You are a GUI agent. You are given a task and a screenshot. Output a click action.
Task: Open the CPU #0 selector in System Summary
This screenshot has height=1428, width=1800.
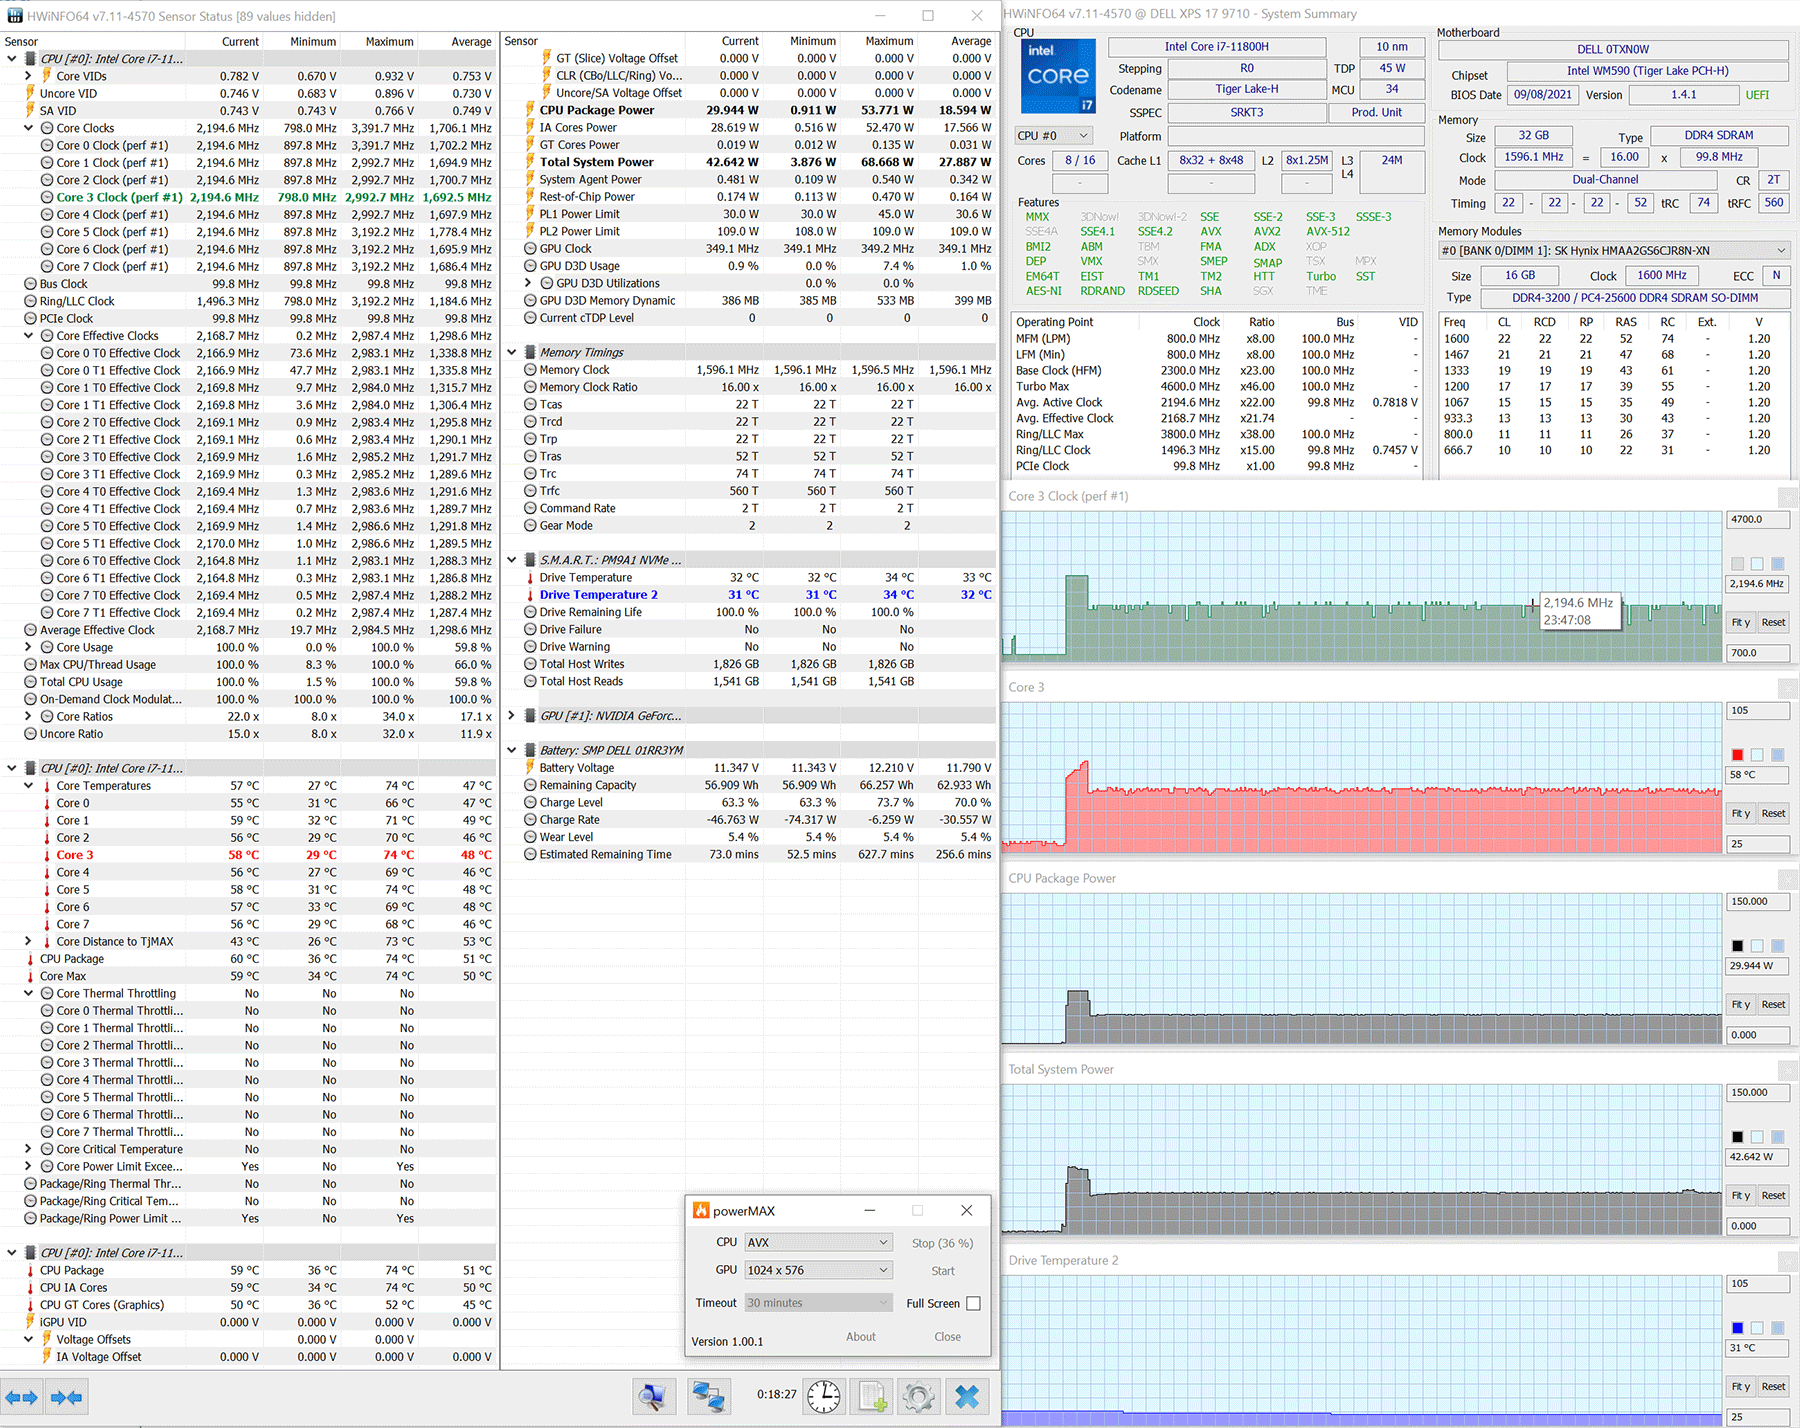1053,136
